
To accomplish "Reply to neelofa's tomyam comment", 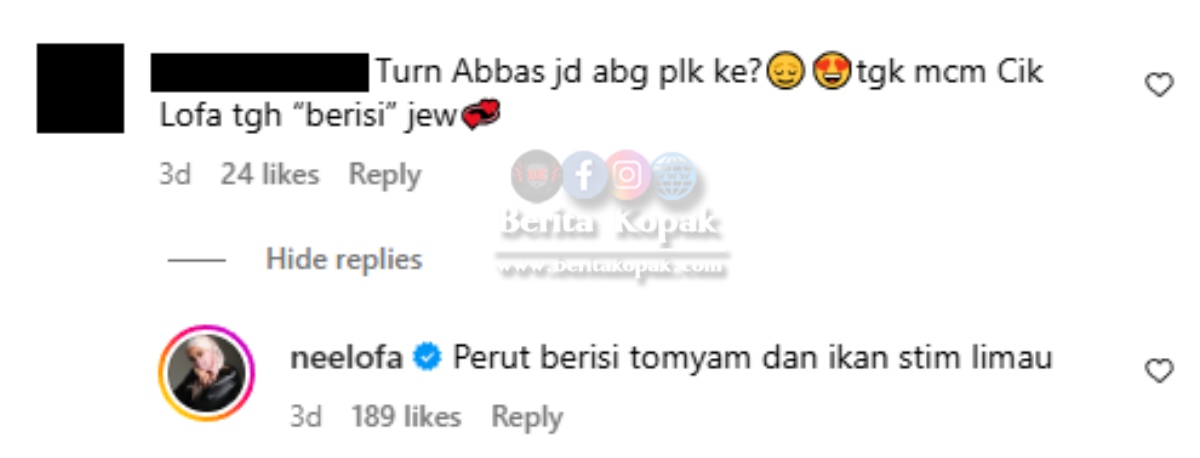I will point(527,417).
